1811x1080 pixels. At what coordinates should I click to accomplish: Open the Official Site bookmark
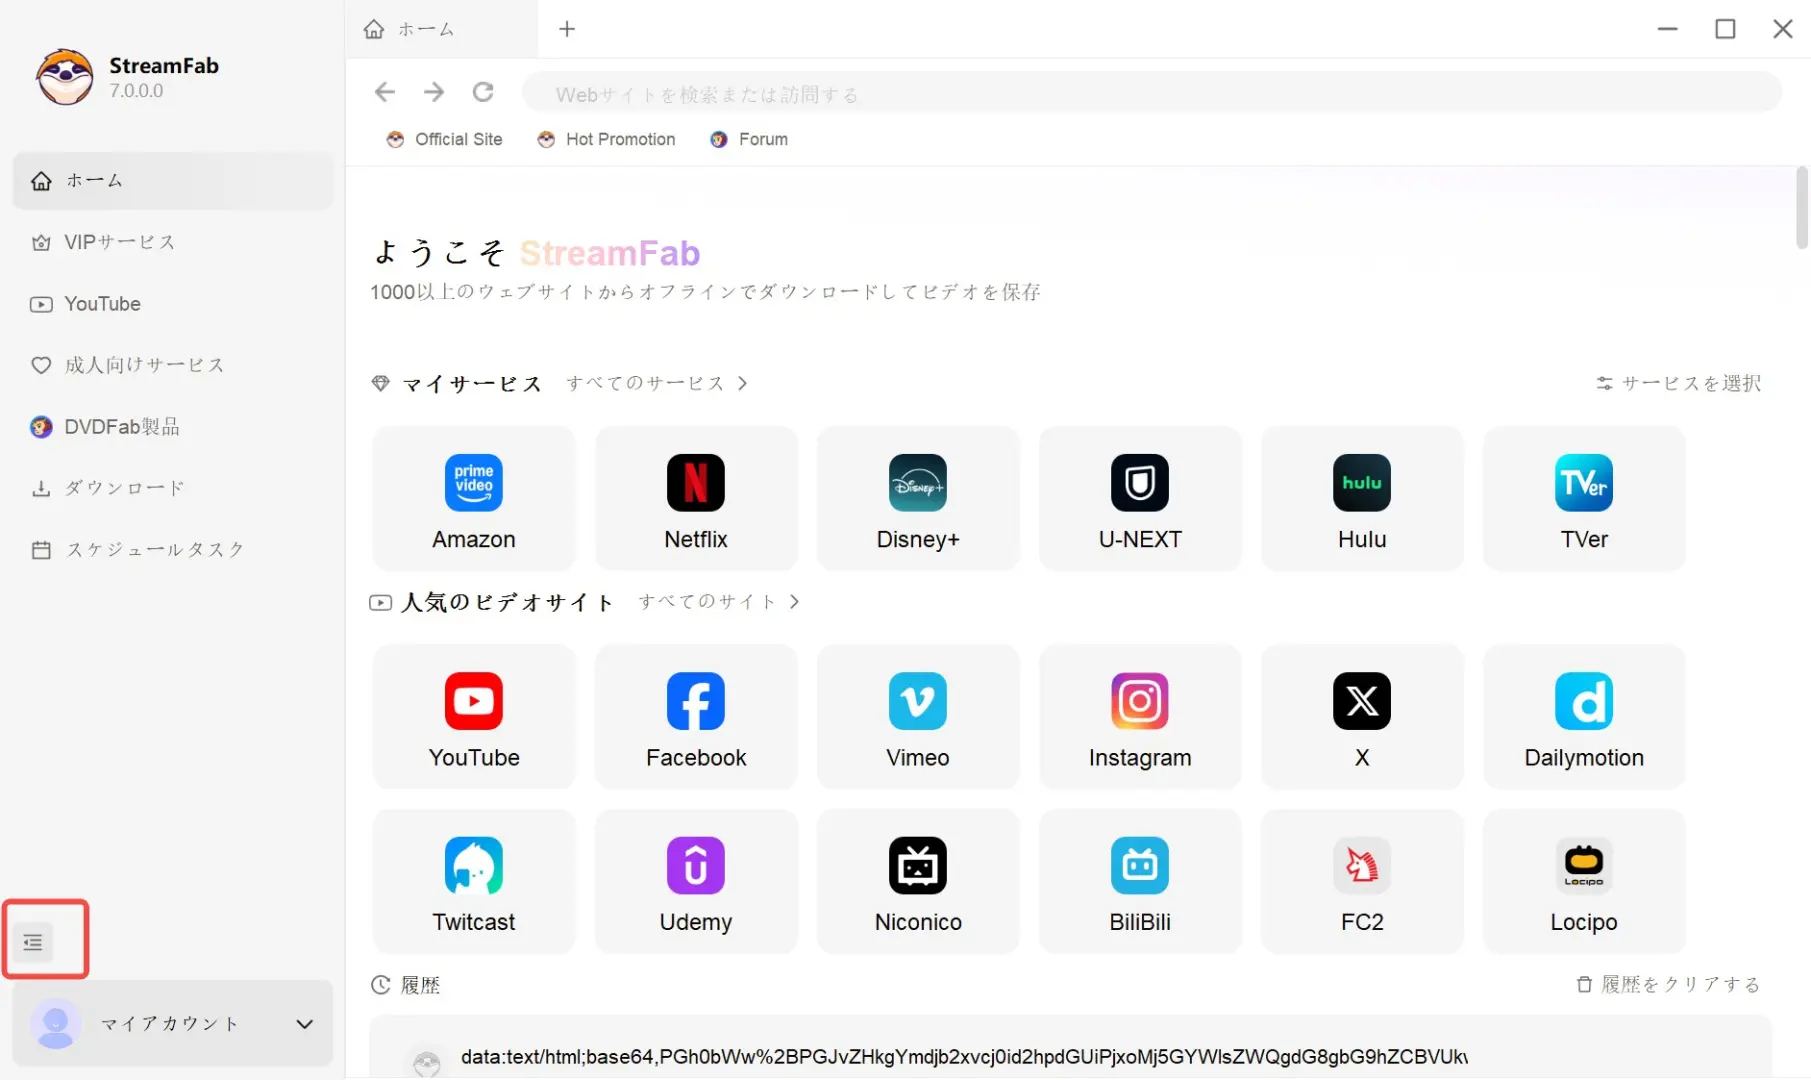445,139
